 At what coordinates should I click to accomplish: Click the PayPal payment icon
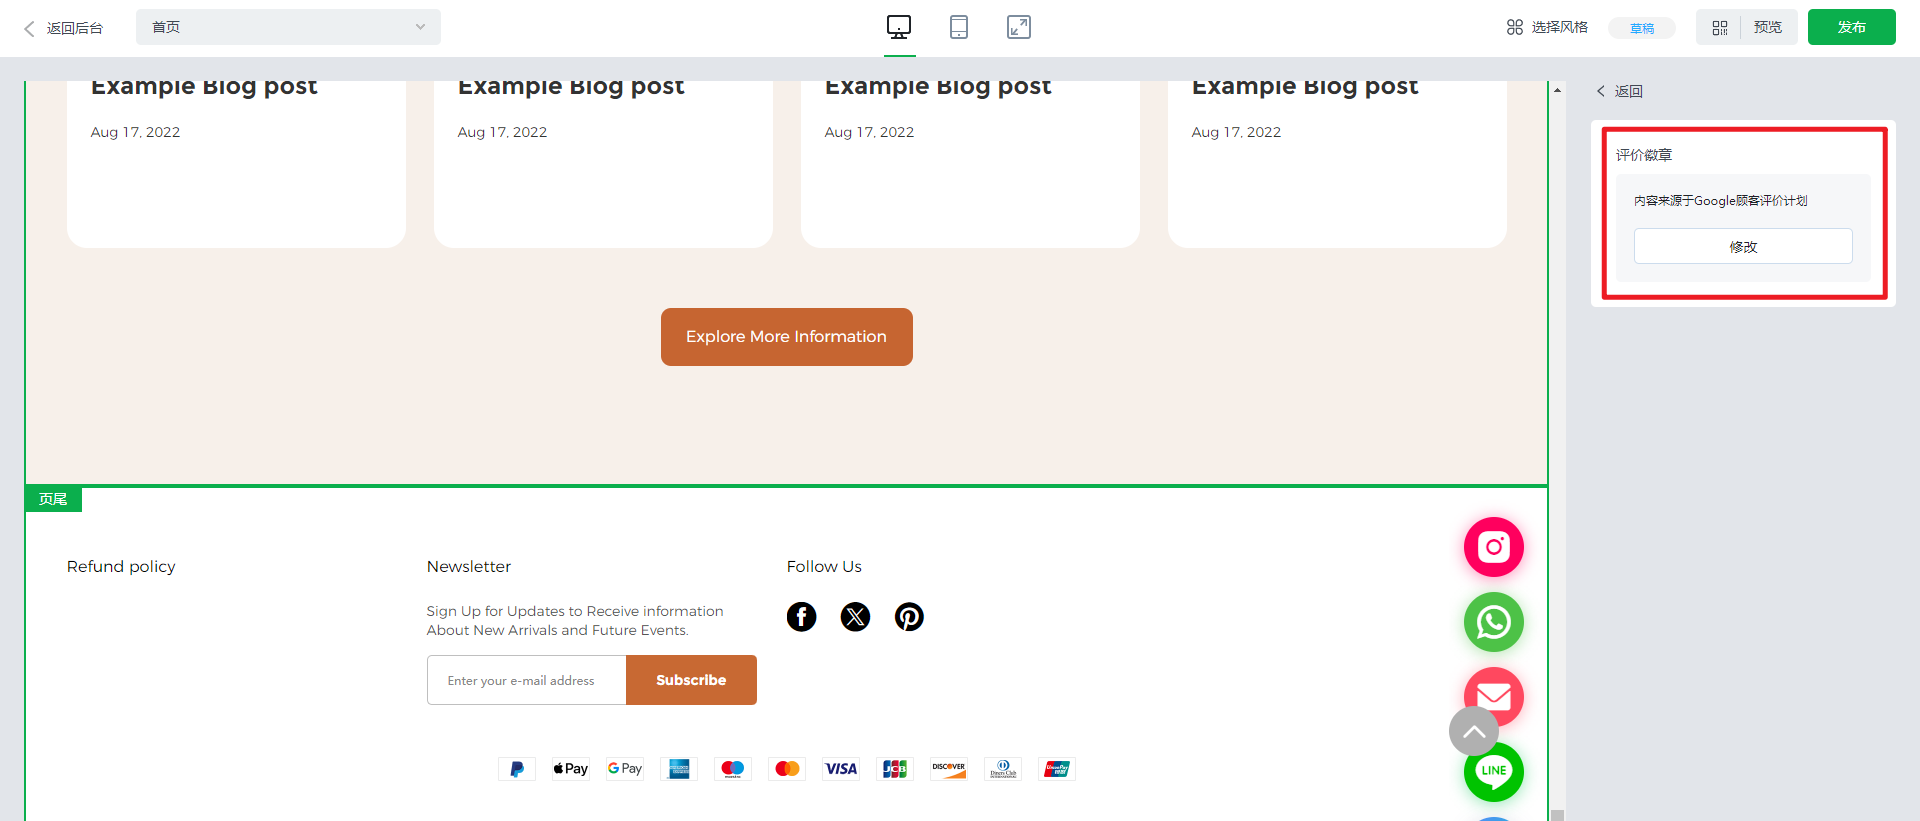pyautogui.click(x=517, y=769)
